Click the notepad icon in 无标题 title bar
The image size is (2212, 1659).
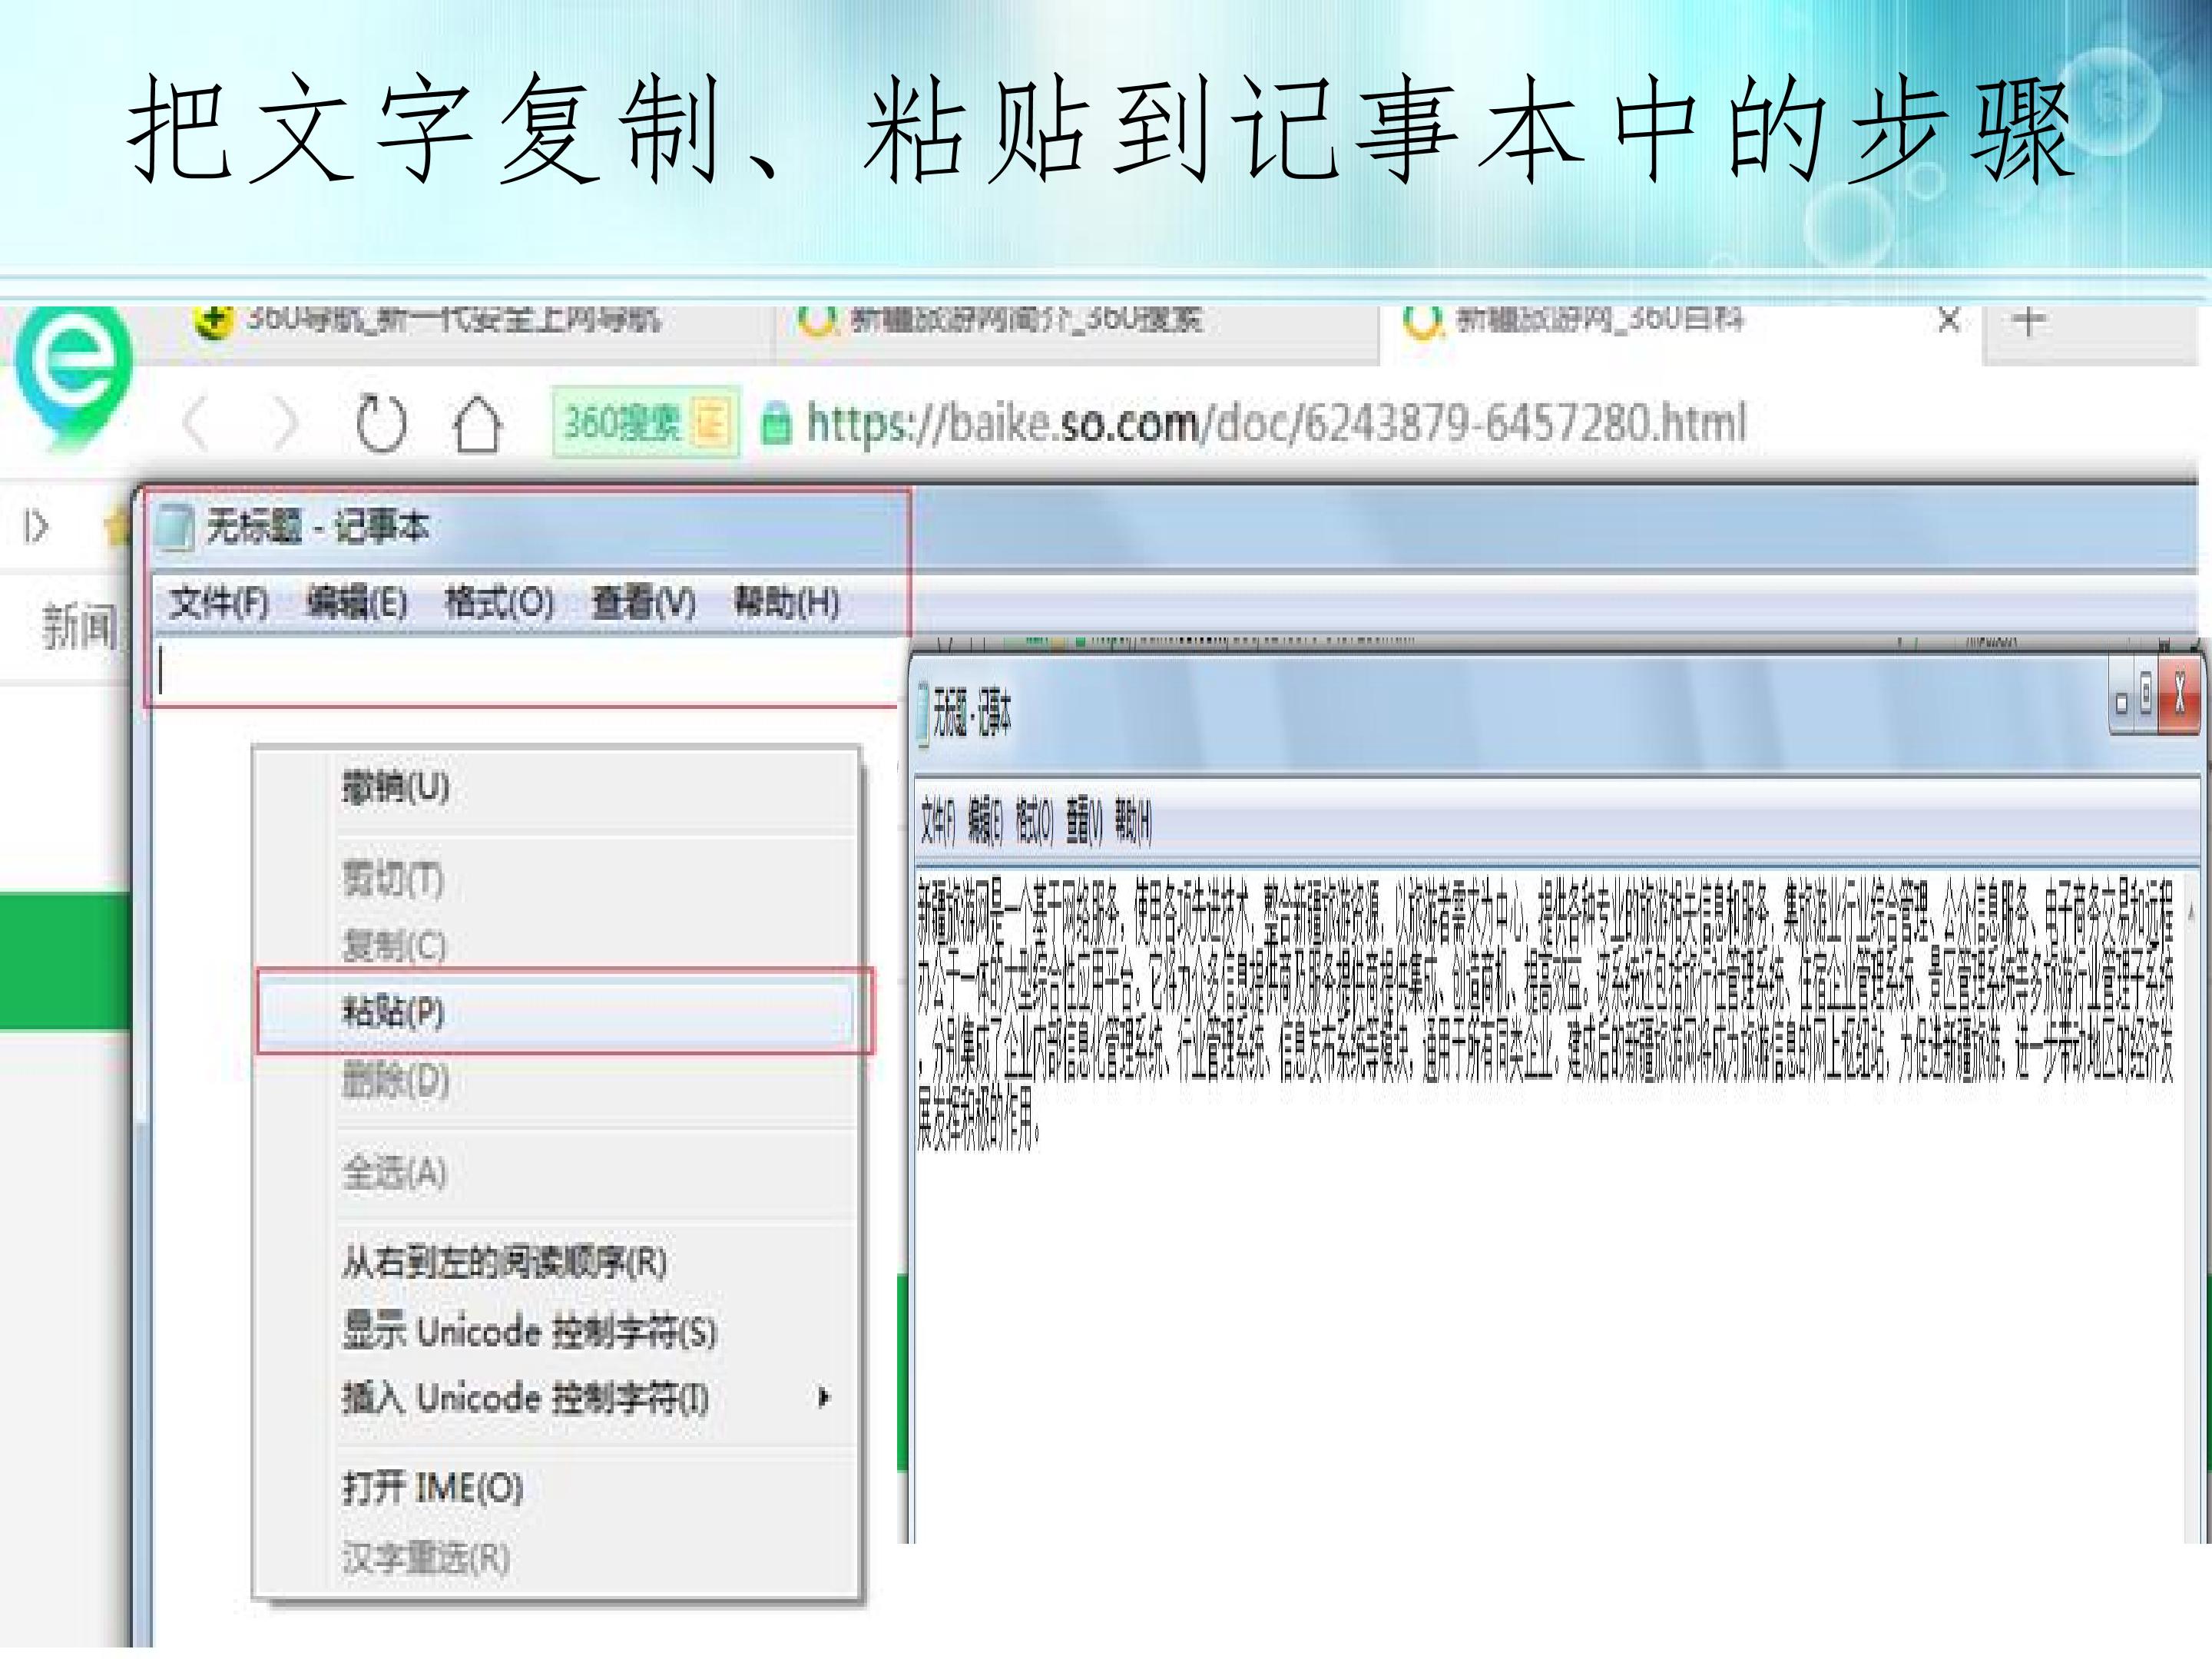176,528
